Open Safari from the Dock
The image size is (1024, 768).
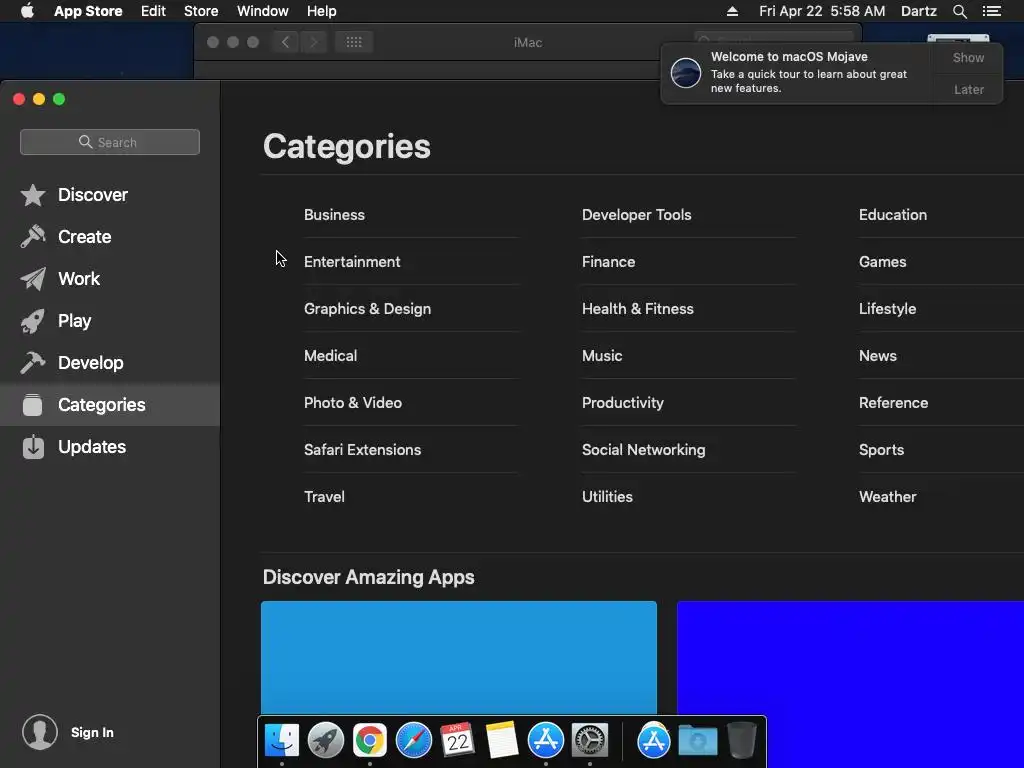[x=413, y=741]
